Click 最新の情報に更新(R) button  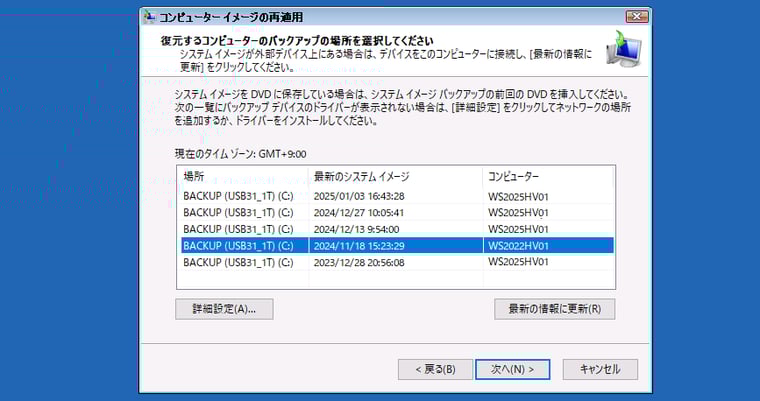pos(554,309)
